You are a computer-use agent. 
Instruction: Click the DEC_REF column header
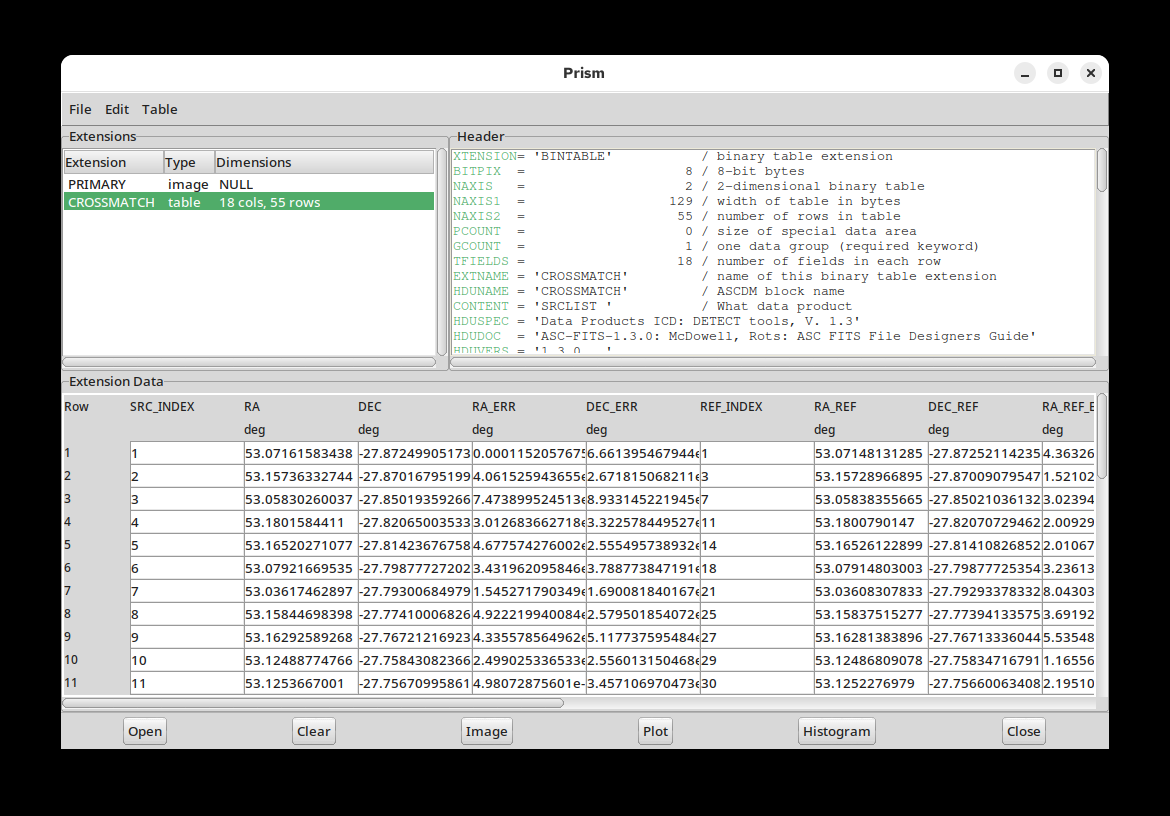953,407
